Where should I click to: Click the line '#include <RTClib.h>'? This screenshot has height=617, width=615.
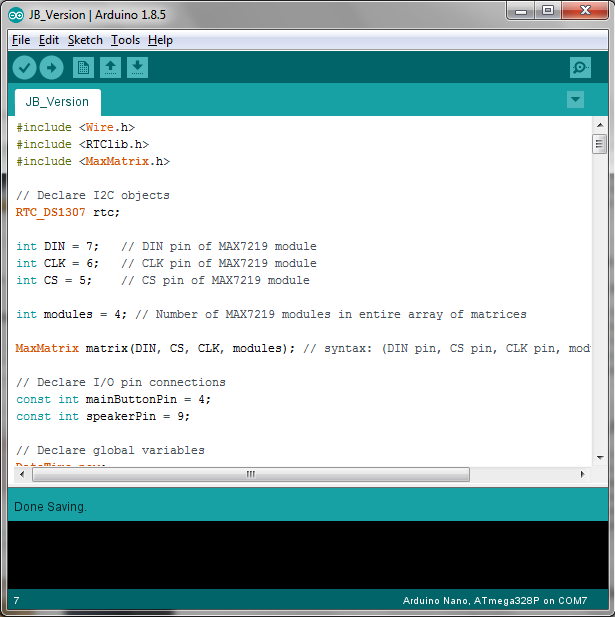pyautogui.click(x=82, y=144)
